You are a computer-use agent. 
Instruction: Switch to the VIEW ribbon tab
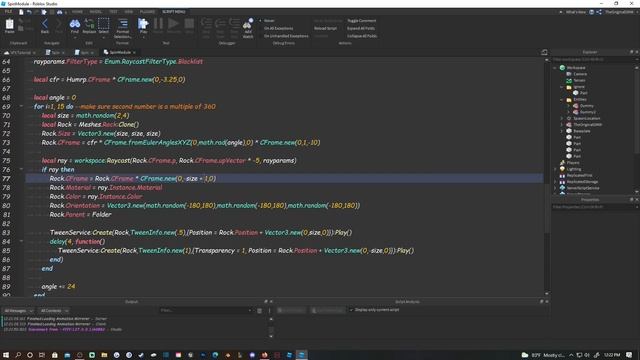coord(129,12)
